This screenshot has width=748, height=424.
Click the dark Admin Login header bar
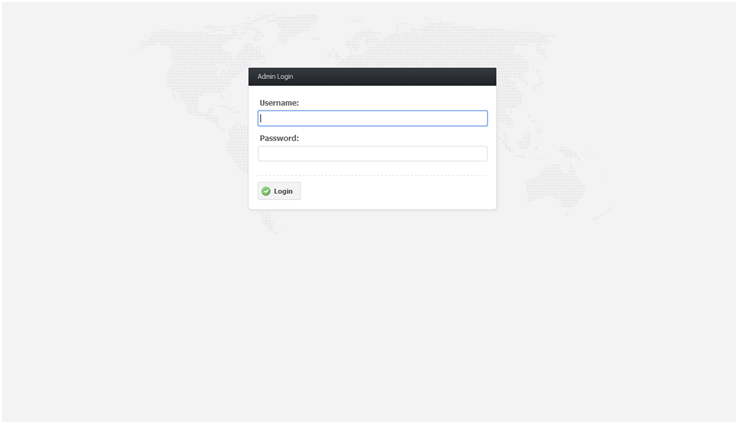(372, 77)
